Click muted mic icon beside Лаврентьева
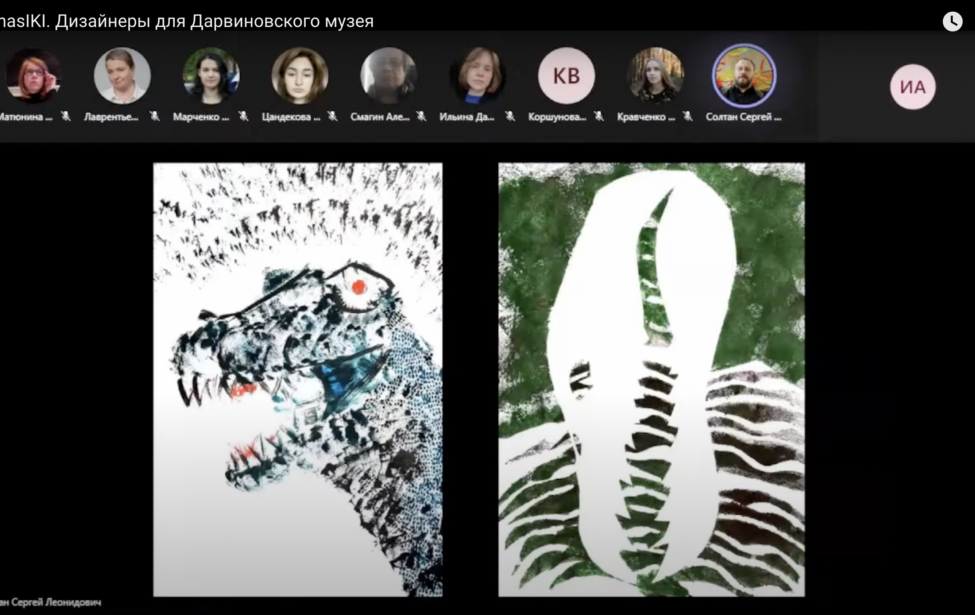The image size is (975, 615). click(x=155, y=117)
